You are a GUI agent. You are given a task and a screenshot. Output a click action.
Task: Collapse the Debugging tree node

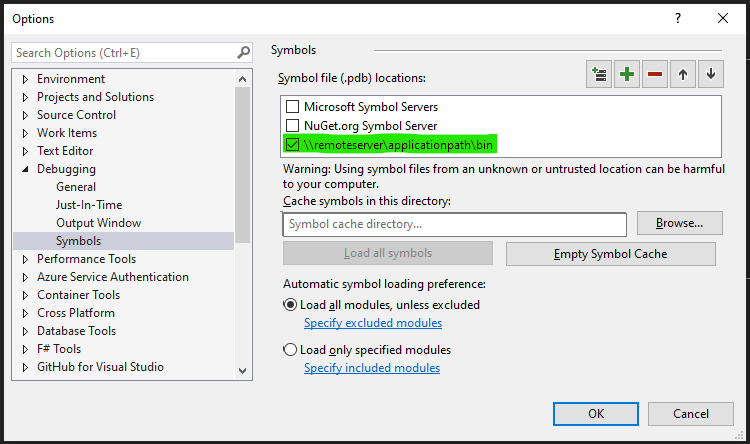tap(25, 169)
